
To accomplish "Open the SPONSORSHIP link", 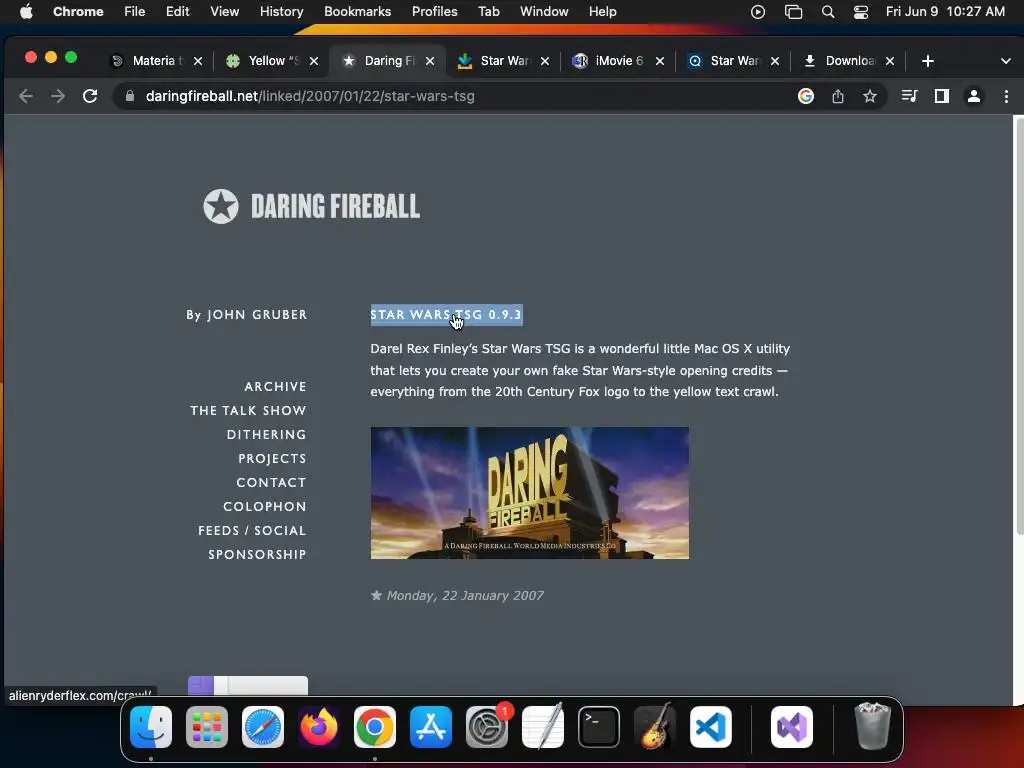I will pos(257,554).
